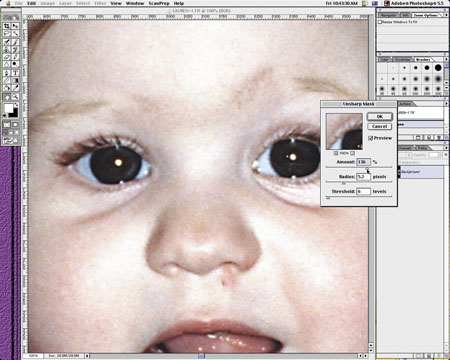This screenshot has height=360, width=450.
Task: Enable Resize Windows To Fit checkbox
Action: tap(380, 22)
